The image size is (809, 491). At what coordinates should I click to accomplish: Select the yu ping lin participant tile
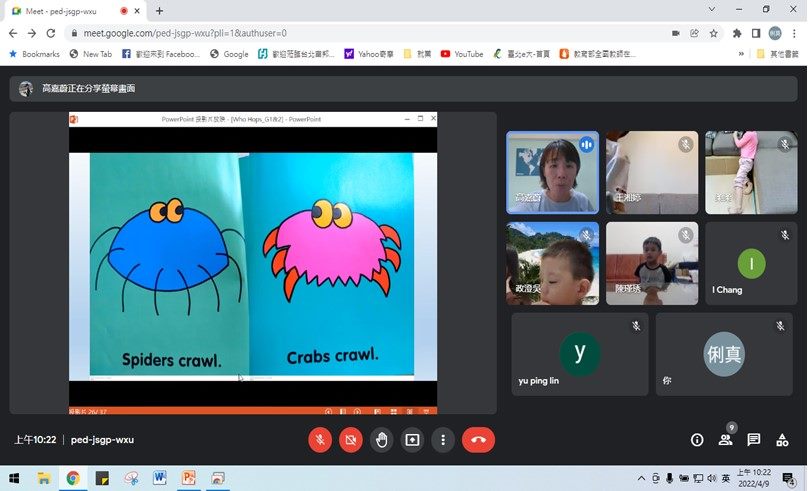pyautogui.click(x=579, y=354)
